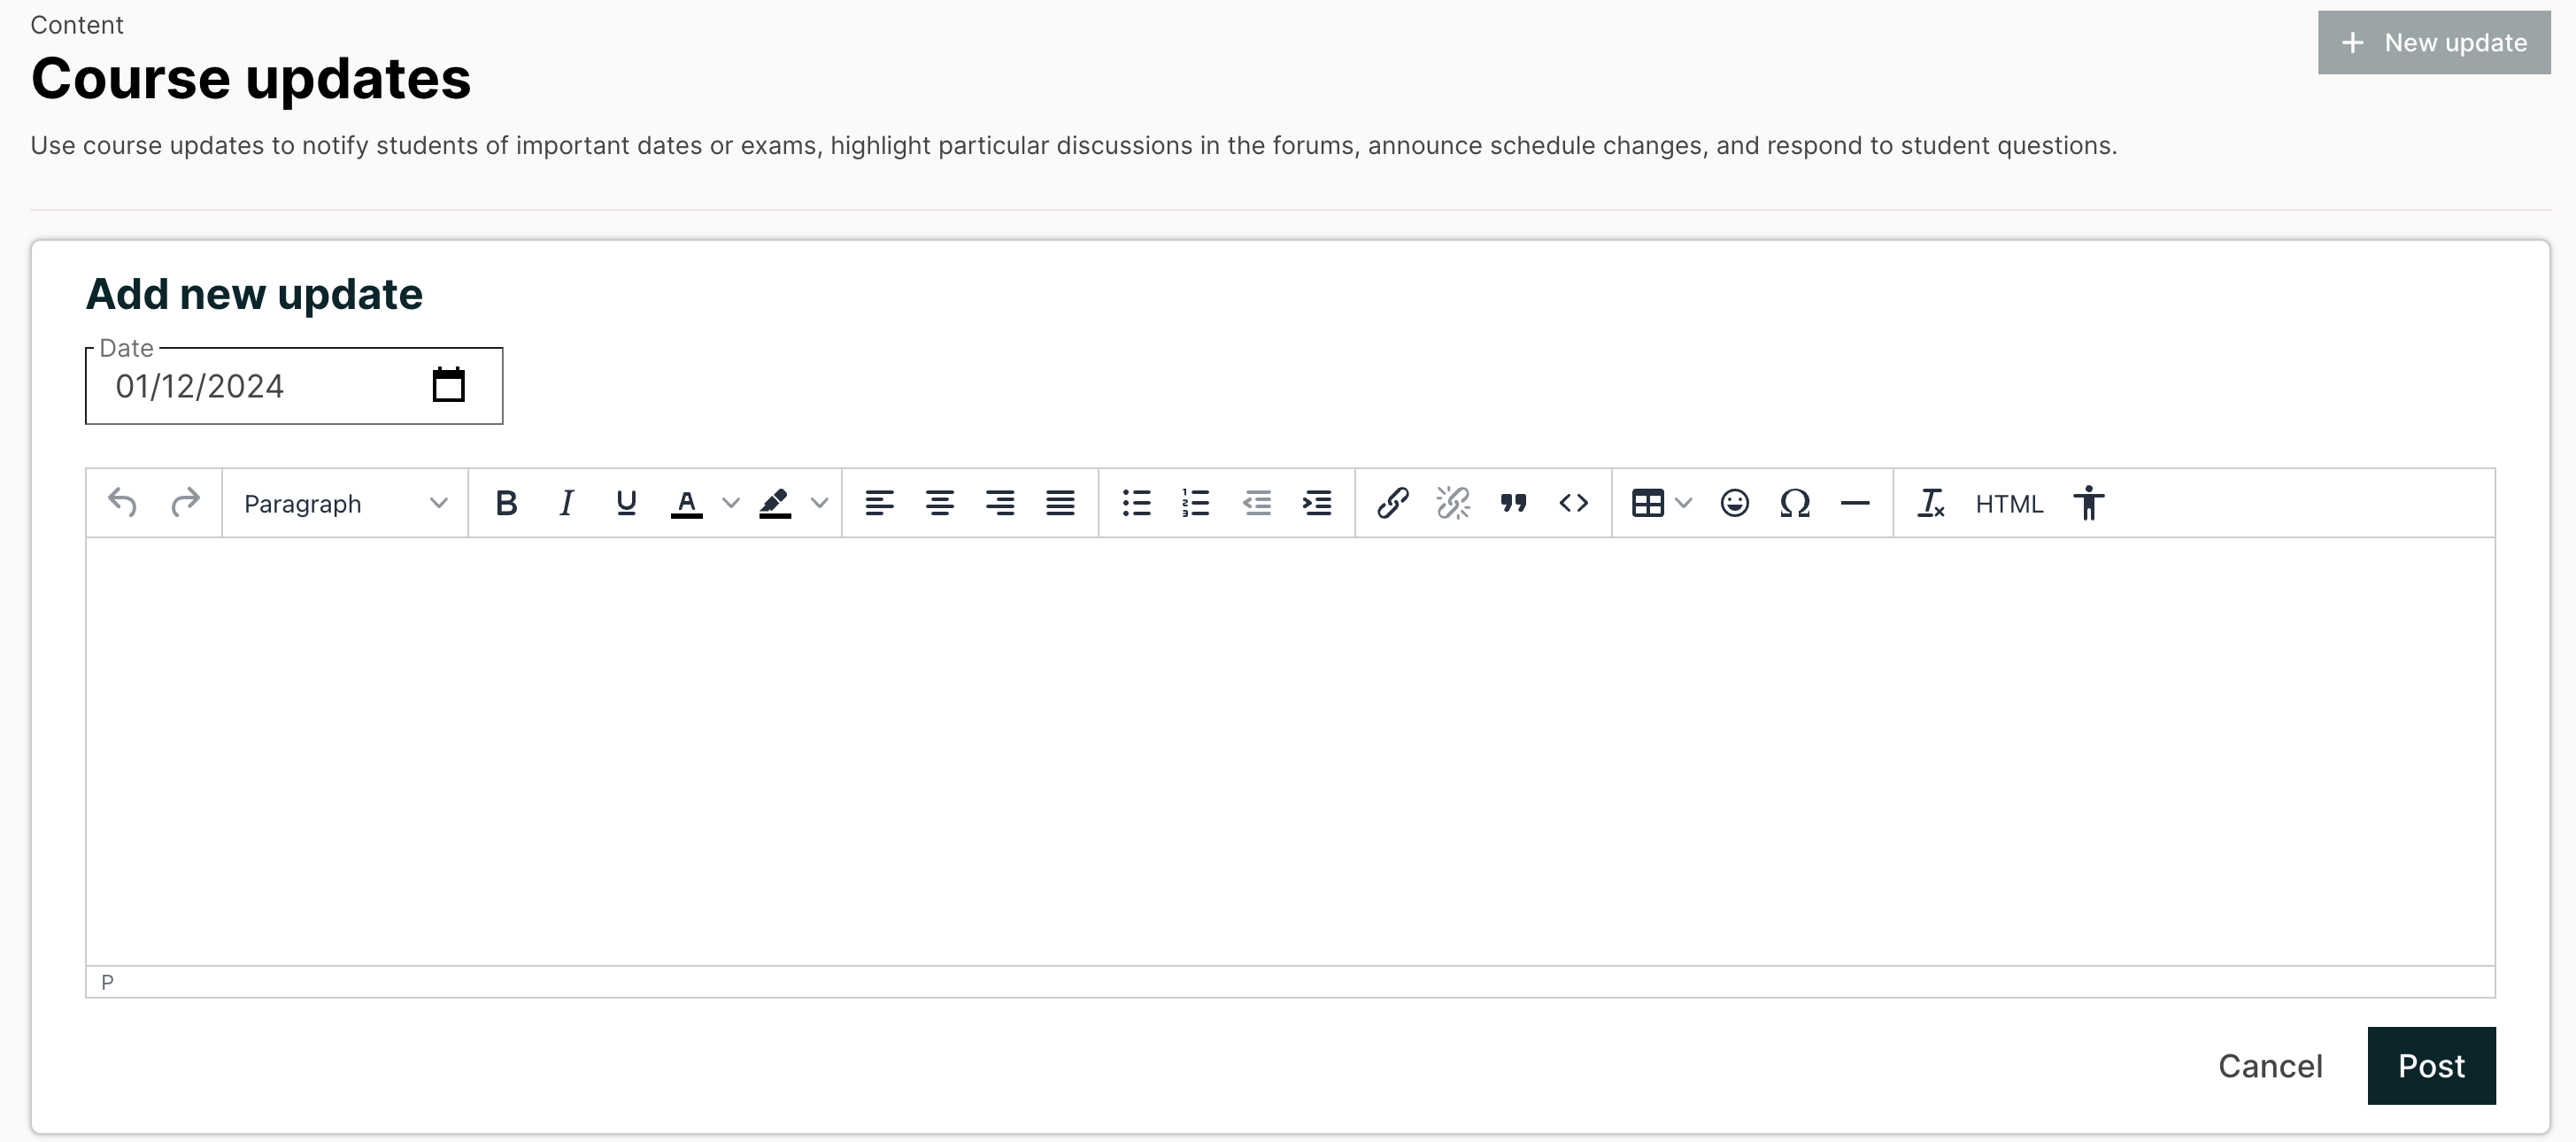Screen dimensions: 2576x1142
Task: Open the text color dropdown arrow
Action: (x=731, y=503)
